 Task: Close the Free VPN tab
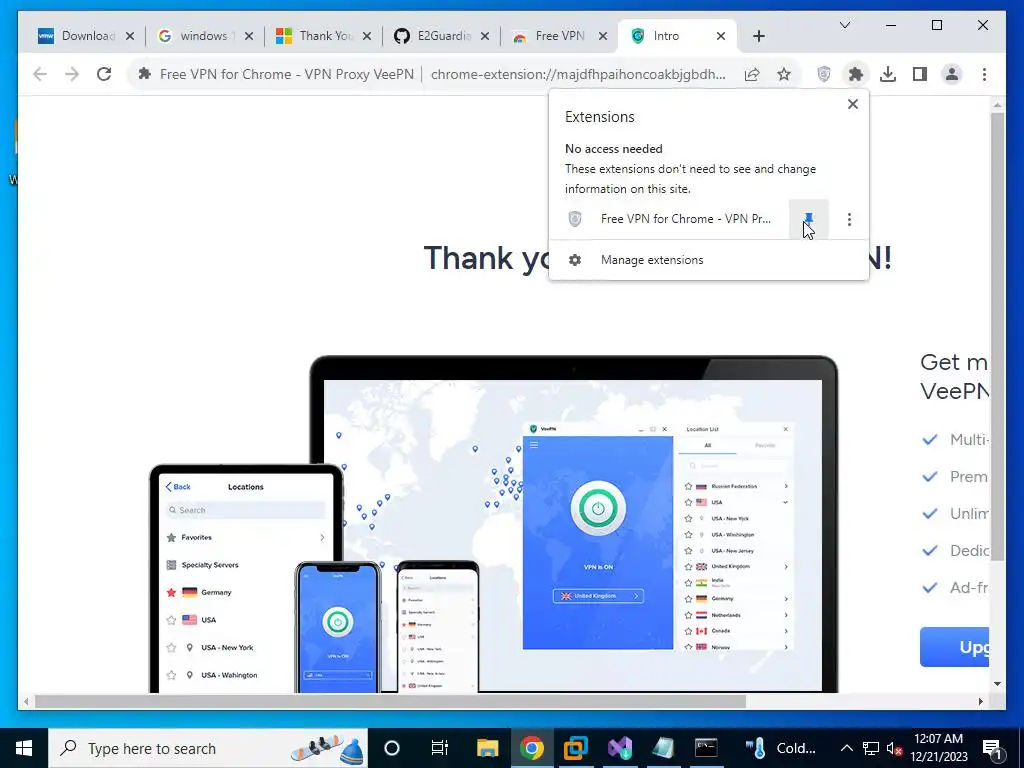pos(603,36)
